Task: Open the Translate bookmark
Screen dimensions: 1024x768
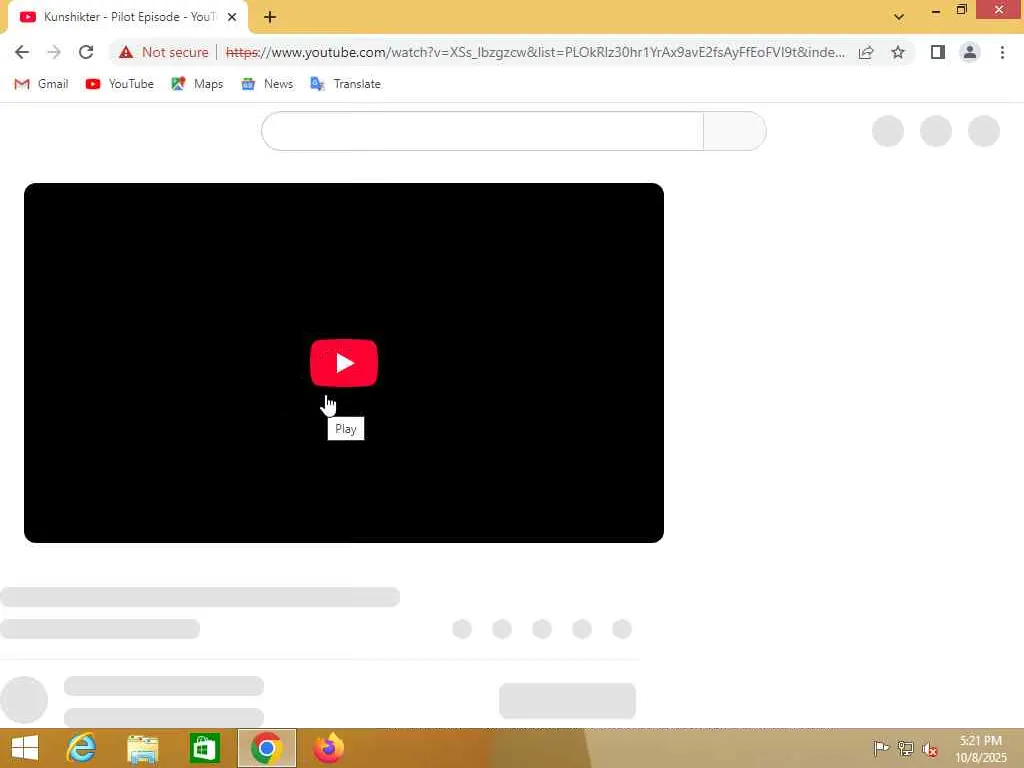Action: pos(345,84)
